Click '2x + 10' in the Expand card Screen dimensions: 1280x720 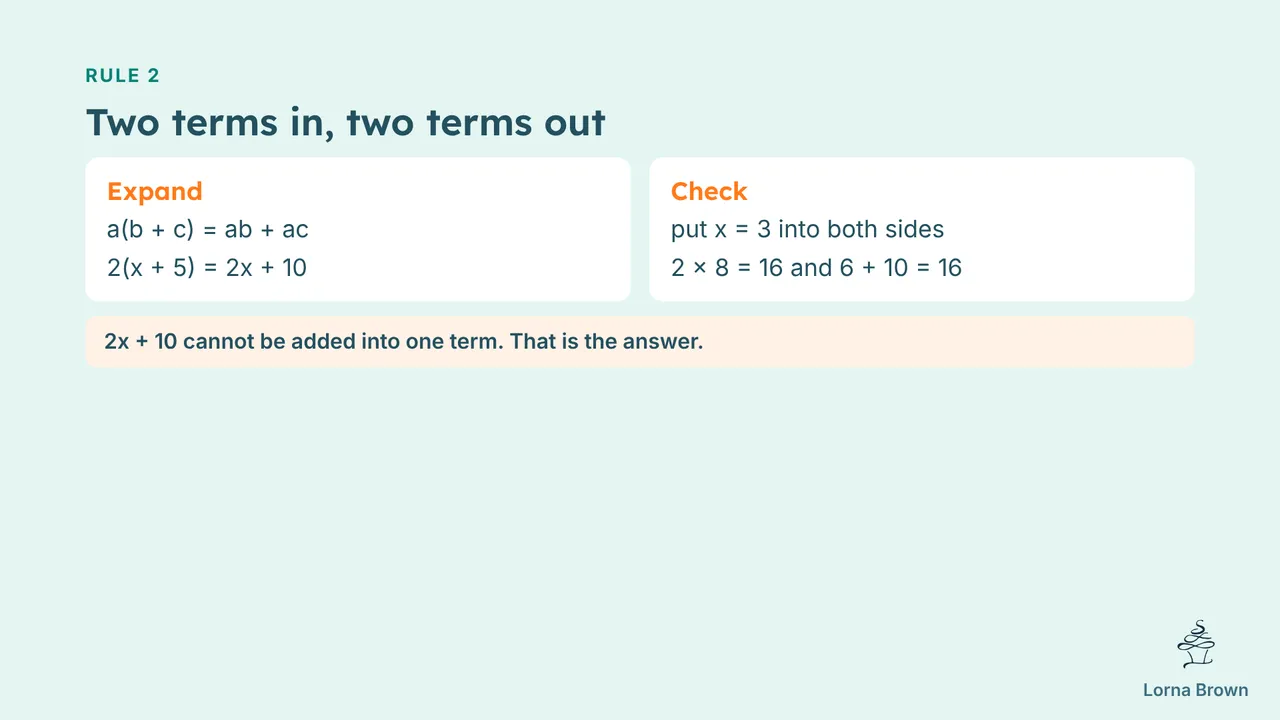click(x=266, y=268)
